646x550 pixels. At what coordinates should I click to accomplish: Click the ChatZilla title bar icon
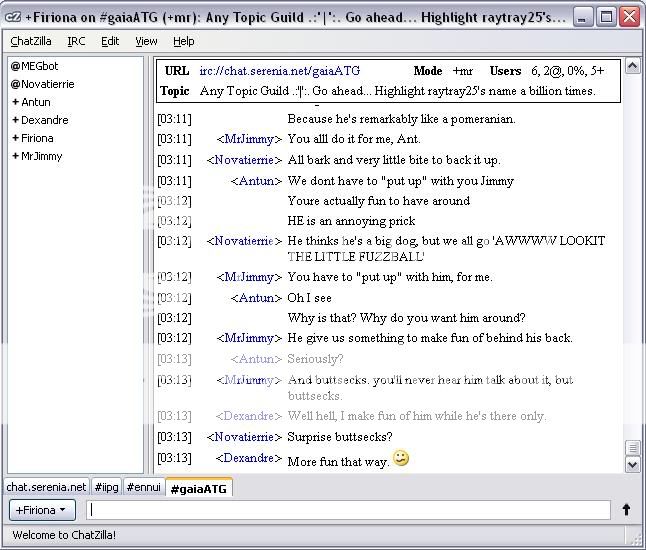(13, 17)
